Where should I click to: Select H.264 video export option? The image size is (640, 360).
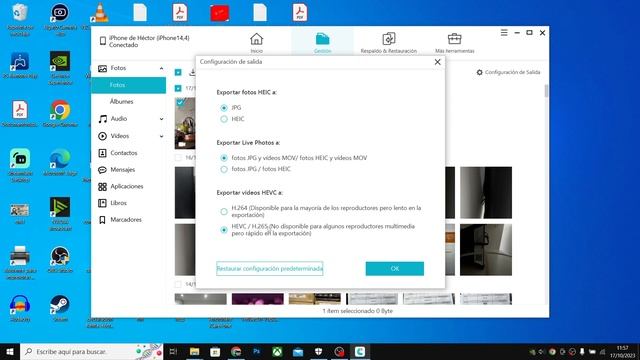224,211
